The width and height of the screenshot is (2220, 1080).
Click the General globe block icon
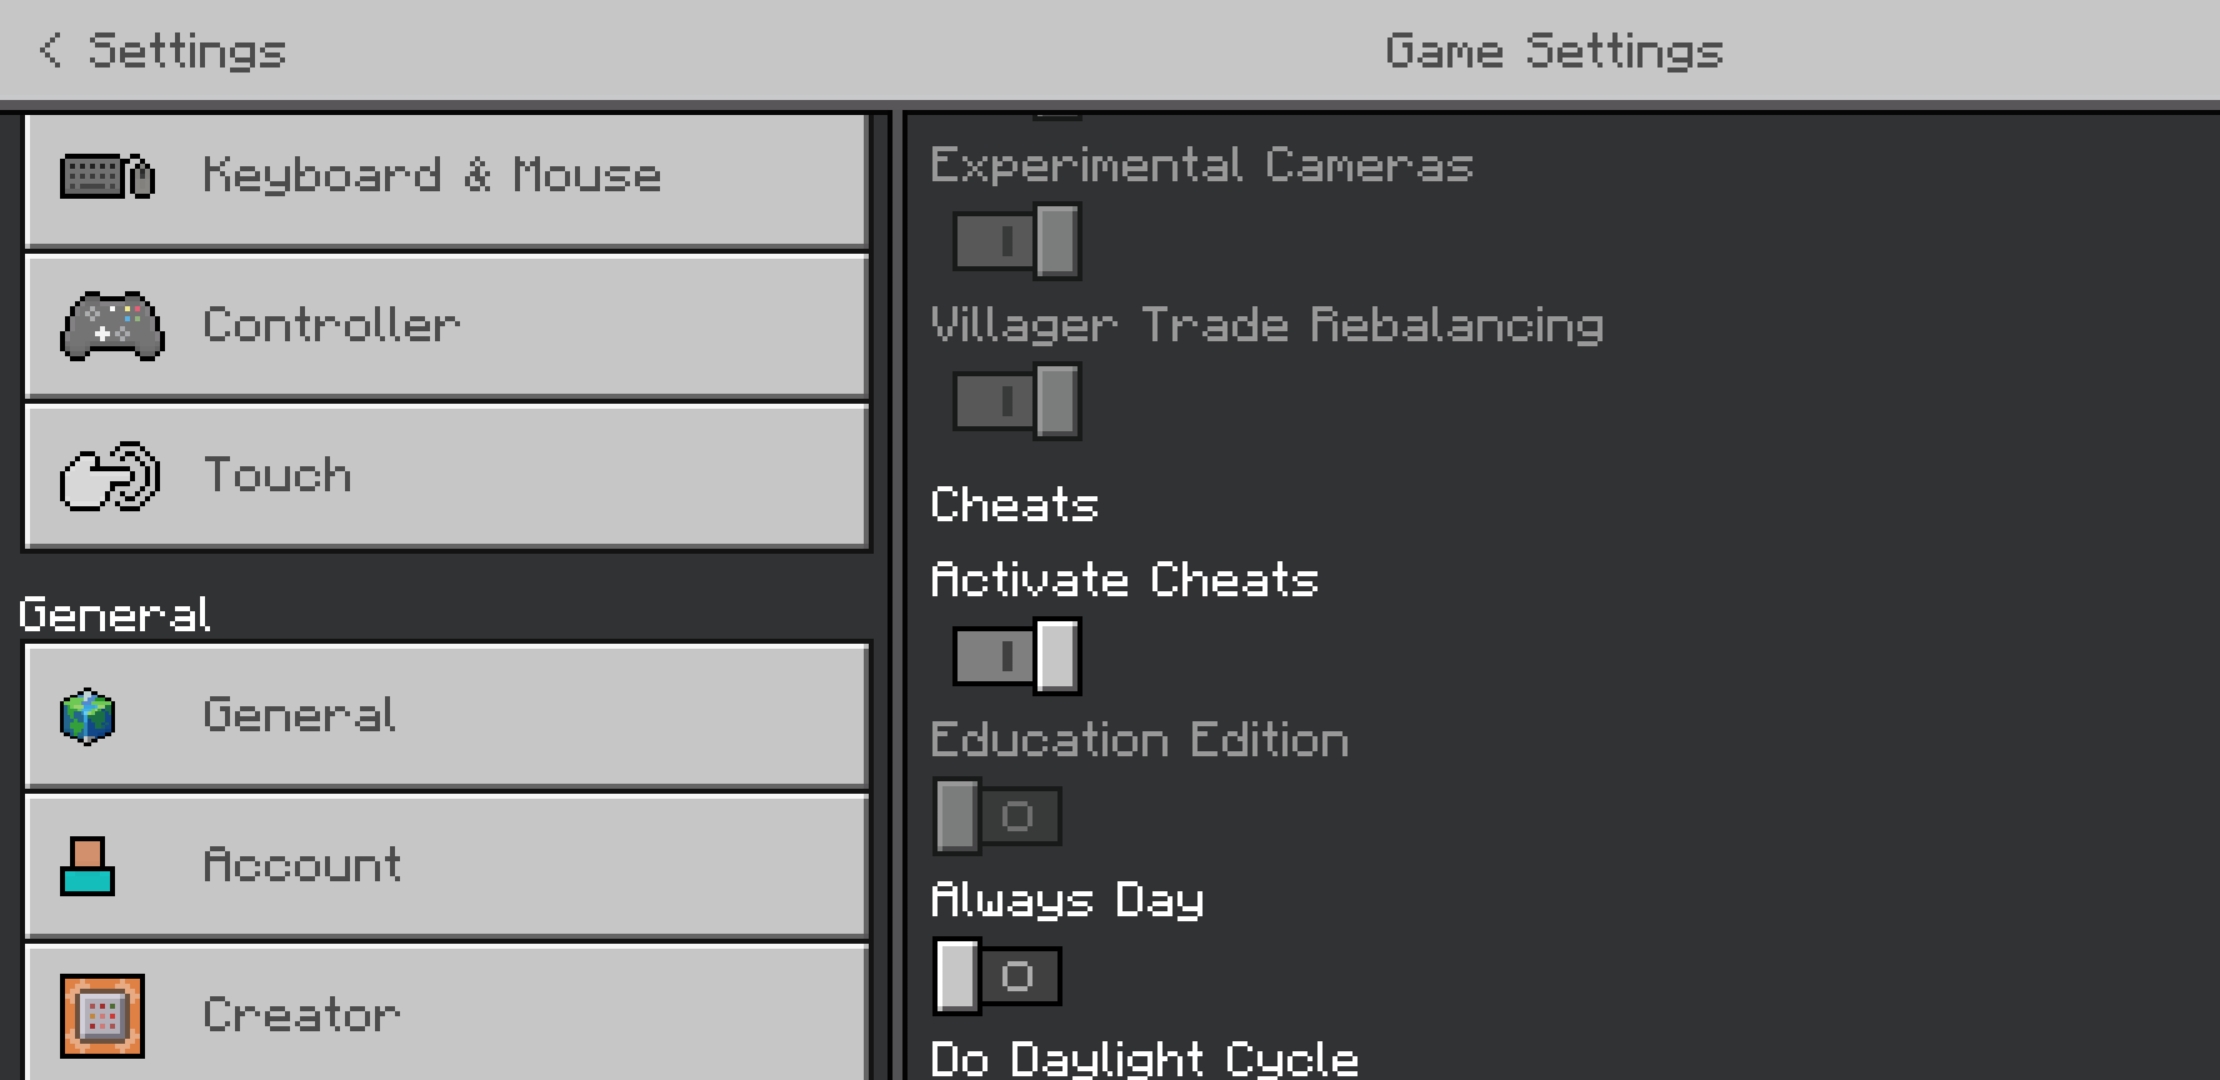(x=88, y=716)
